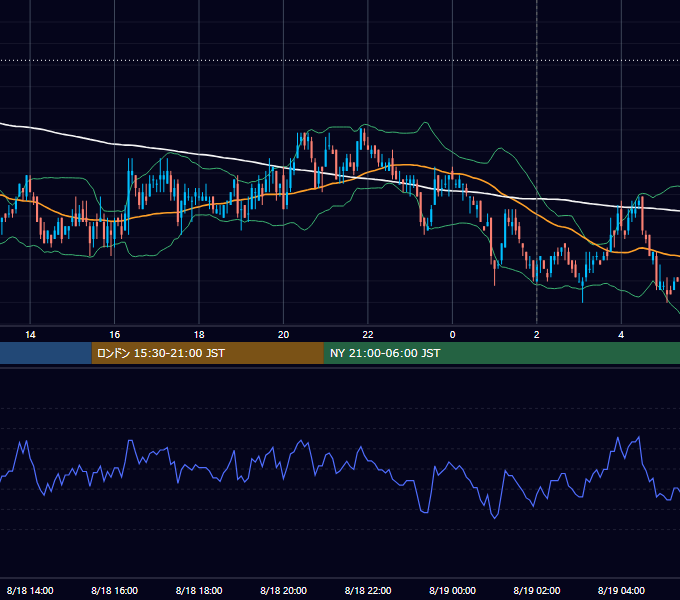Click the hour label 18 on time axis
Image resolution: width=680 pixels, height=600 pixels.
click(199, 335)
